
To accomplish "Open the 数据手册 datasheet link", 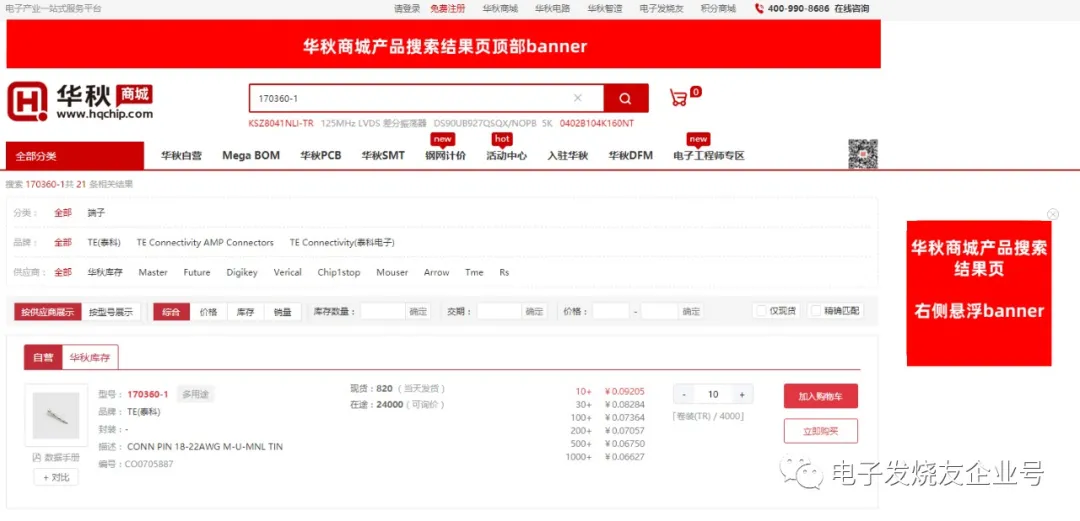I will click(x=56, y=457).
